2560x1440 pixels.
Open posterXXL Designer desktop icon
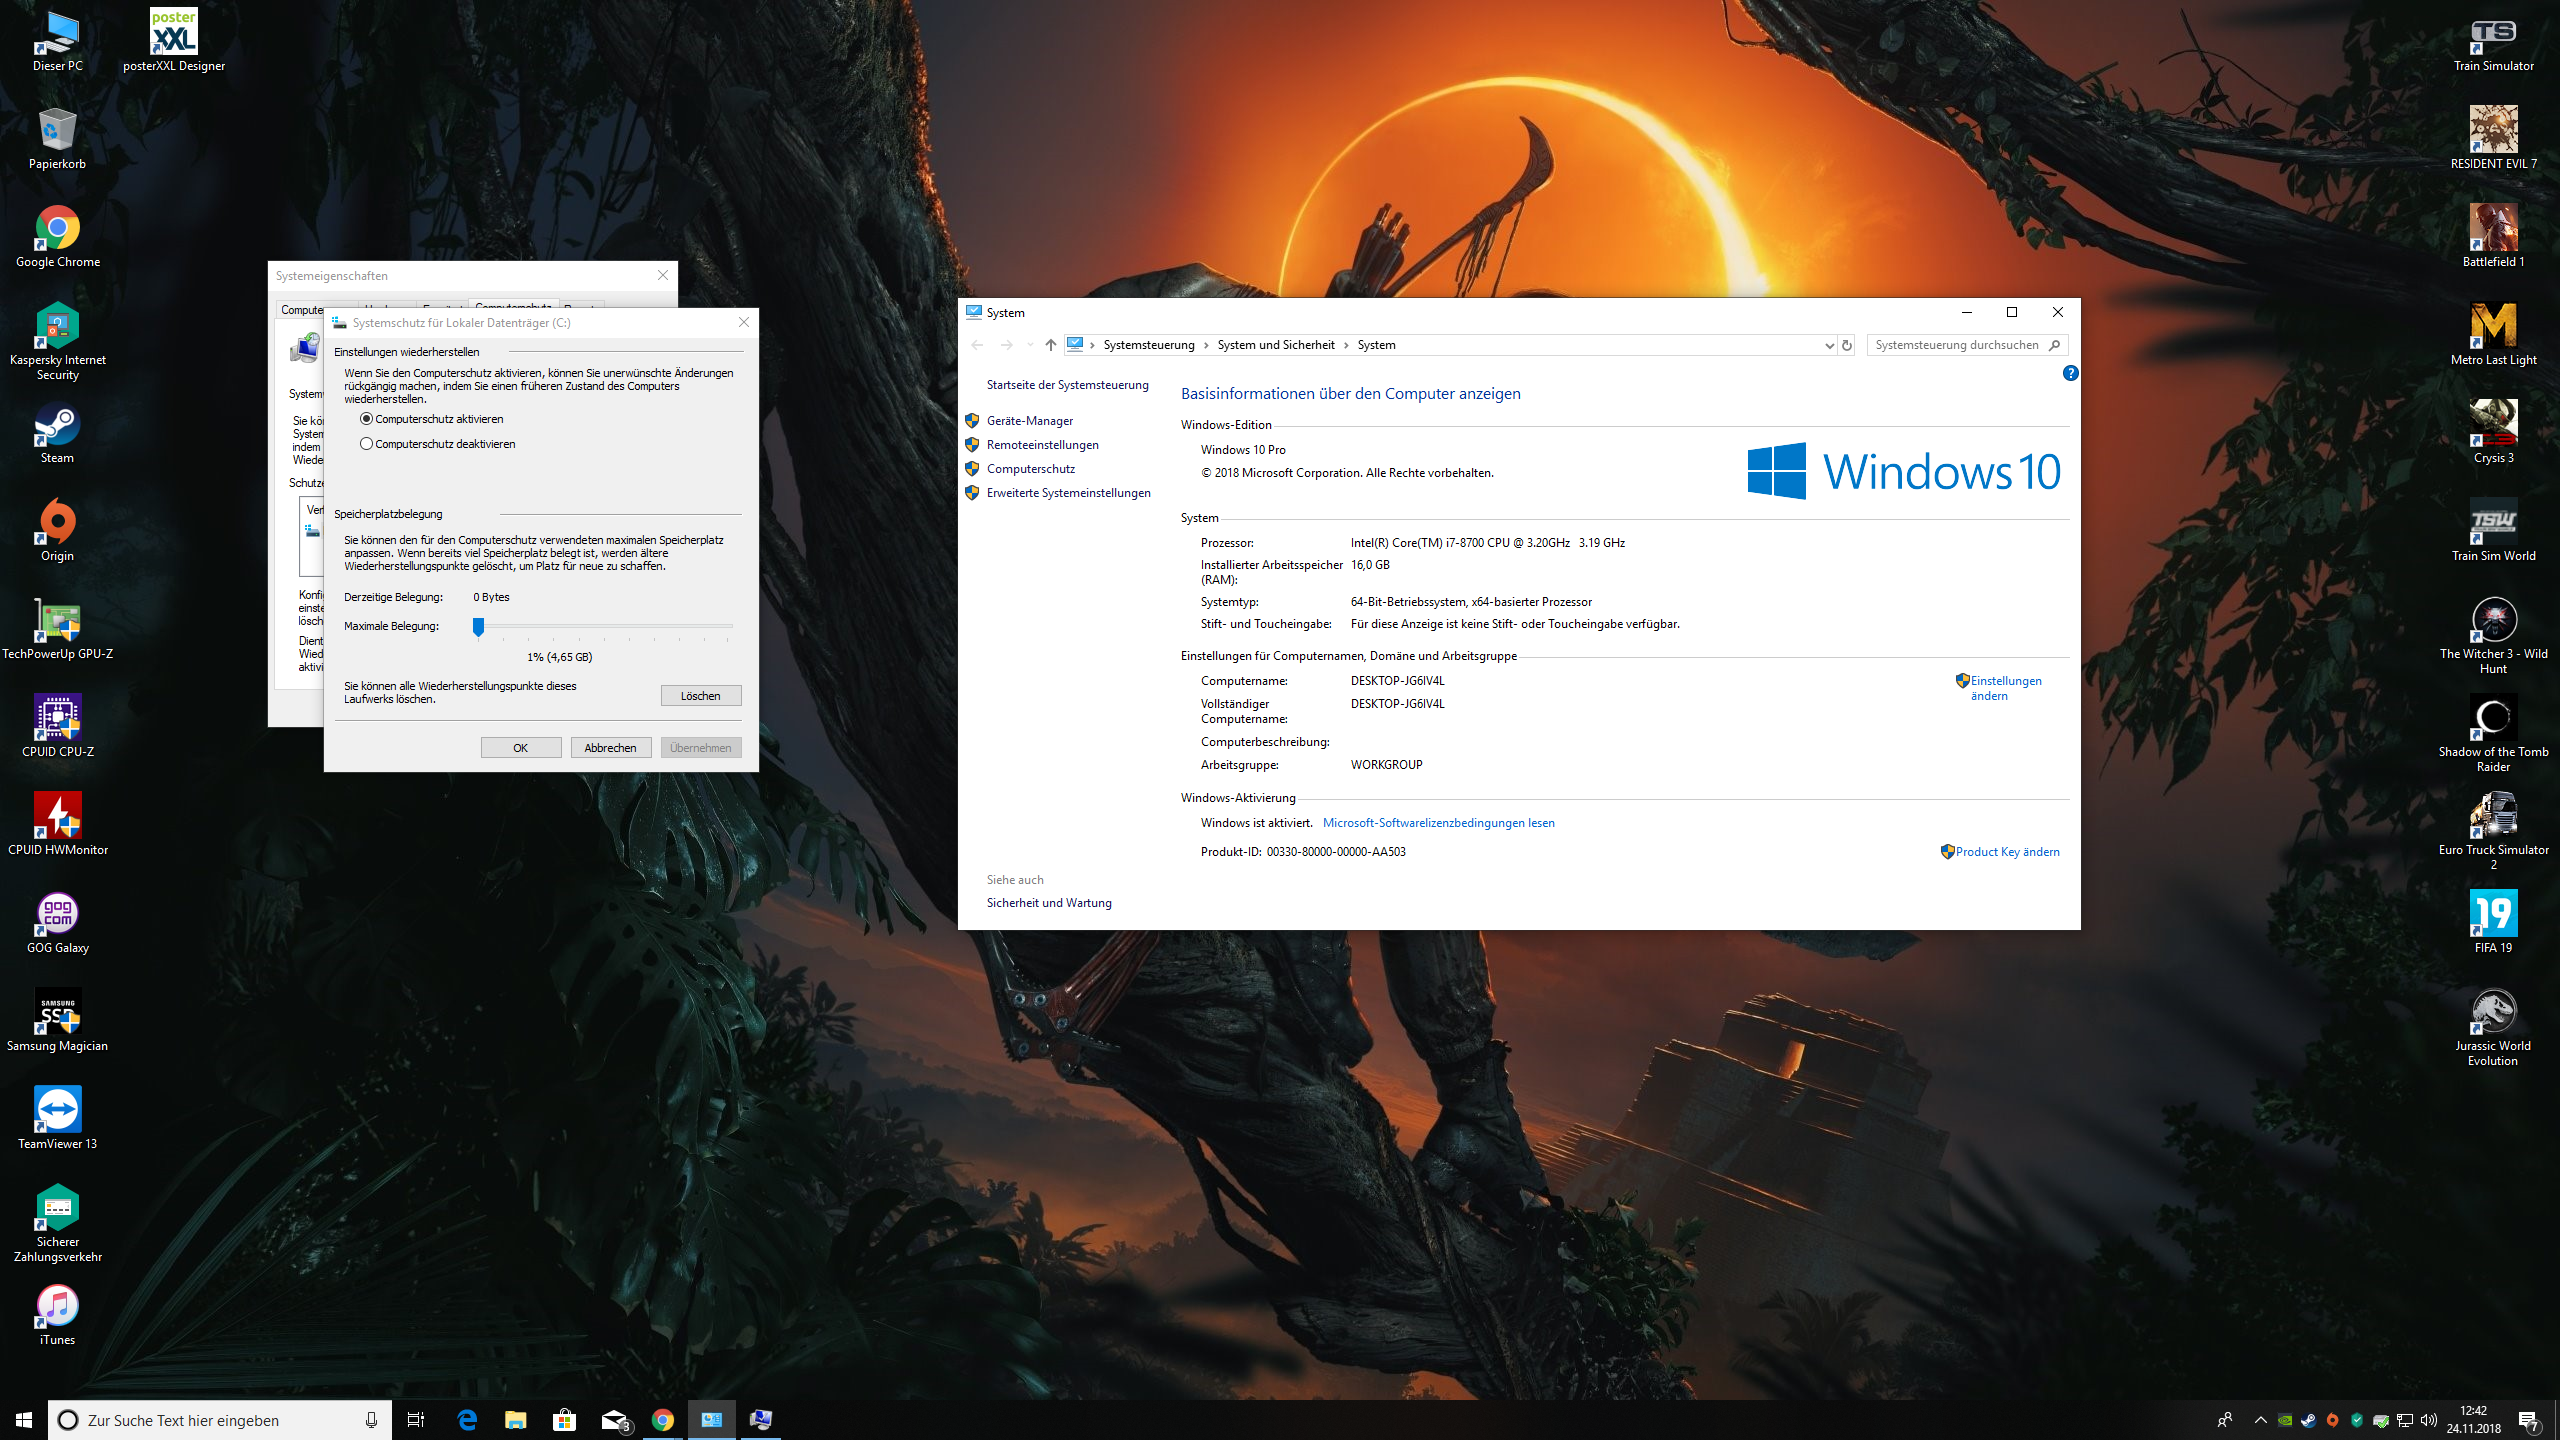click(x=174, y=40)
